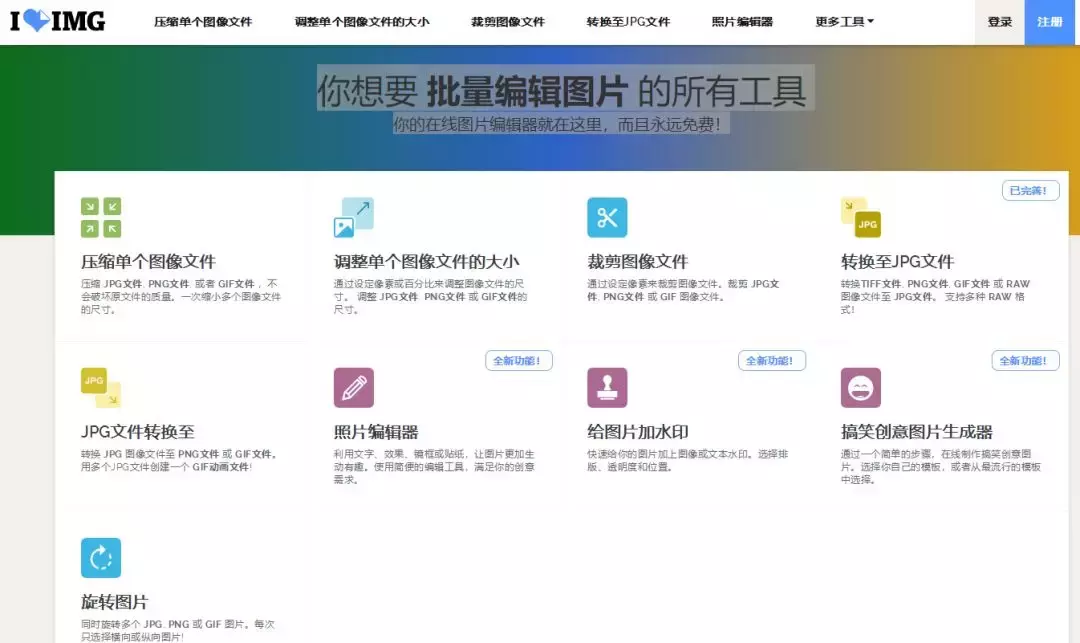Click the 已完善! badge on JPG card
Image resolution: width=1080 pixels, height=643 pixels.
[1030, 191]
